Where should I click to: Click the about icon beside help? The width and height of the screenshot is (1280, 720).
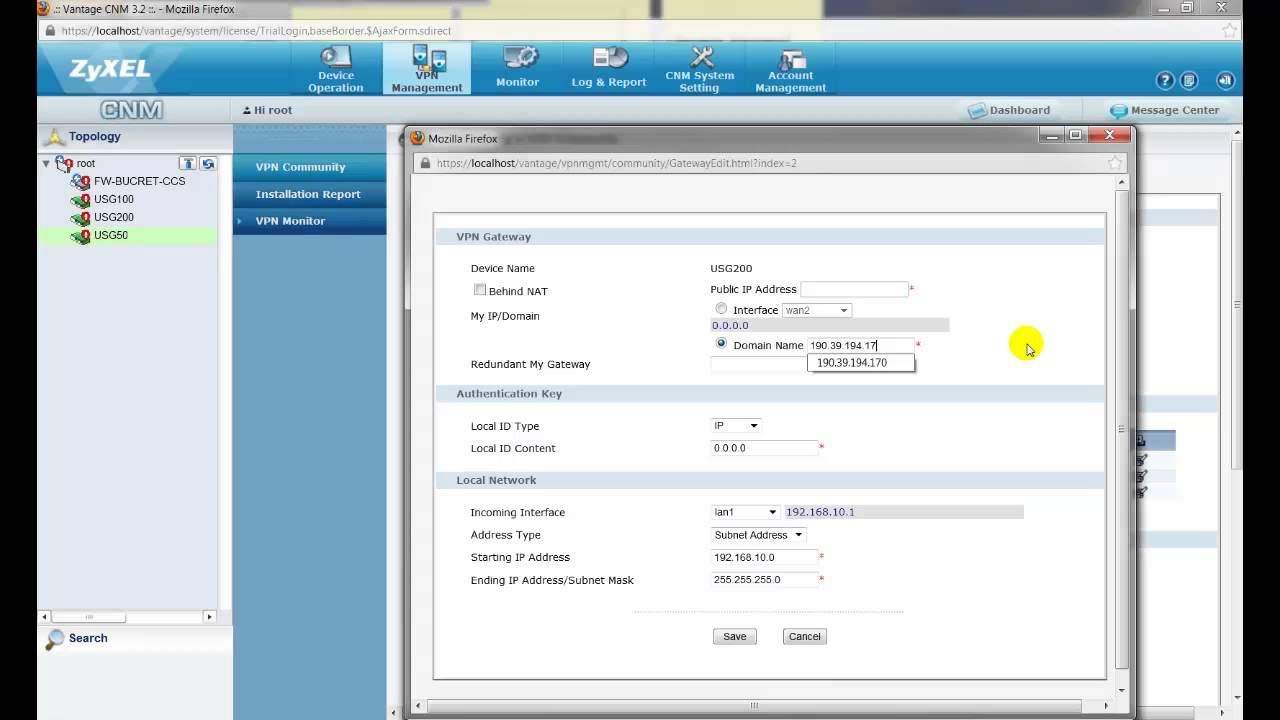[x=1189, y=81]
